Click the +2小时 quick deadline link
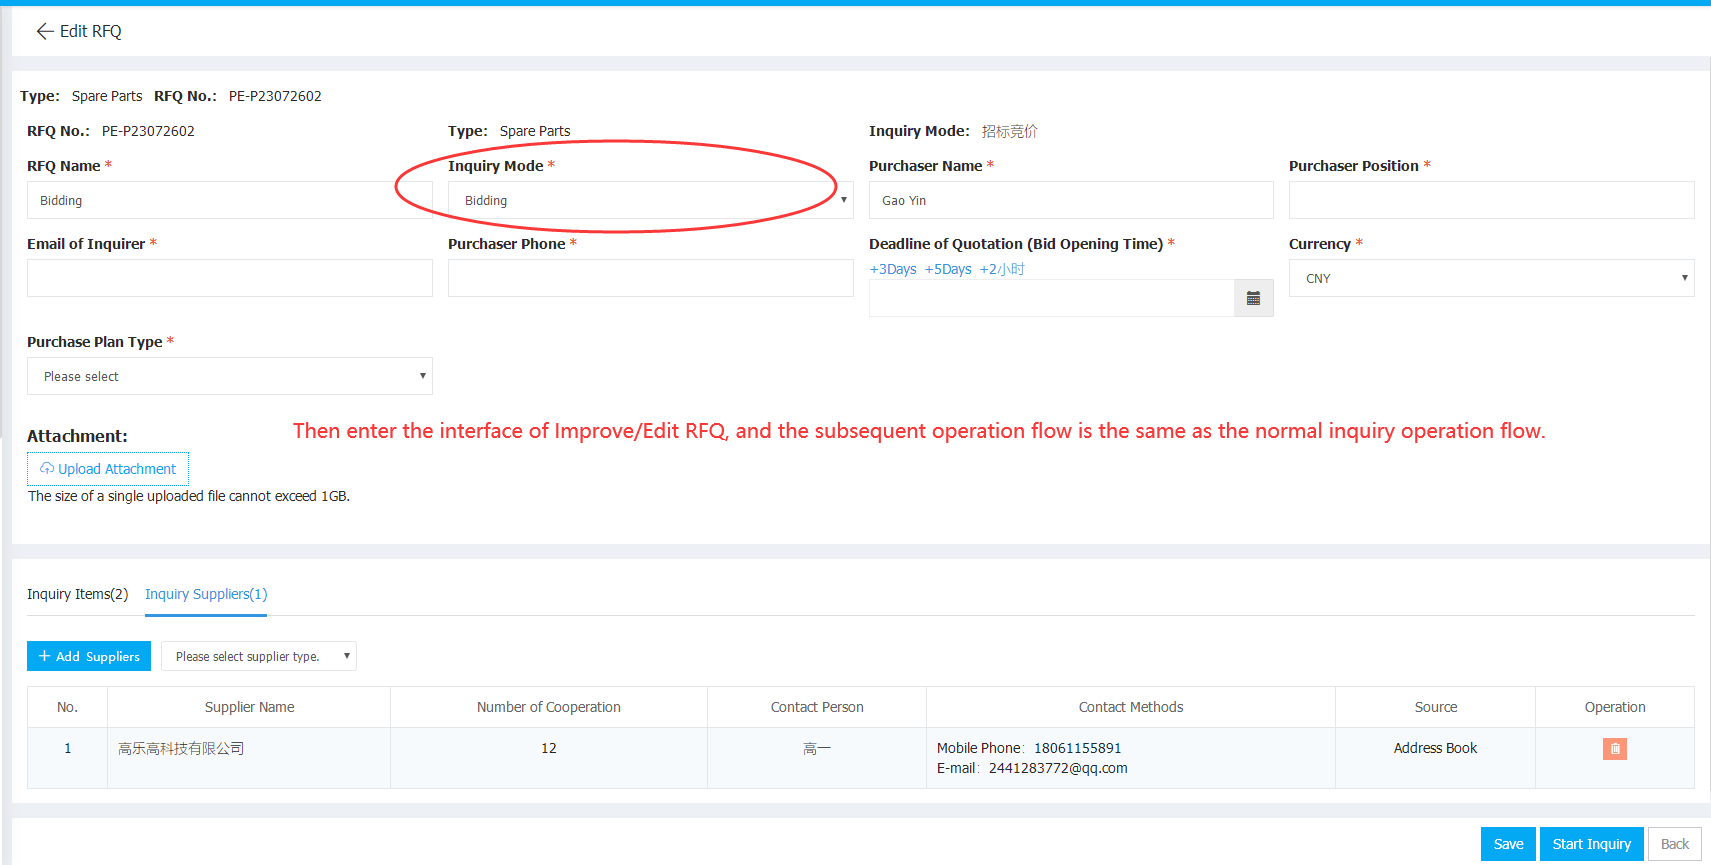Screen dimensions: 1711x865 click(x=1002, y=269)
